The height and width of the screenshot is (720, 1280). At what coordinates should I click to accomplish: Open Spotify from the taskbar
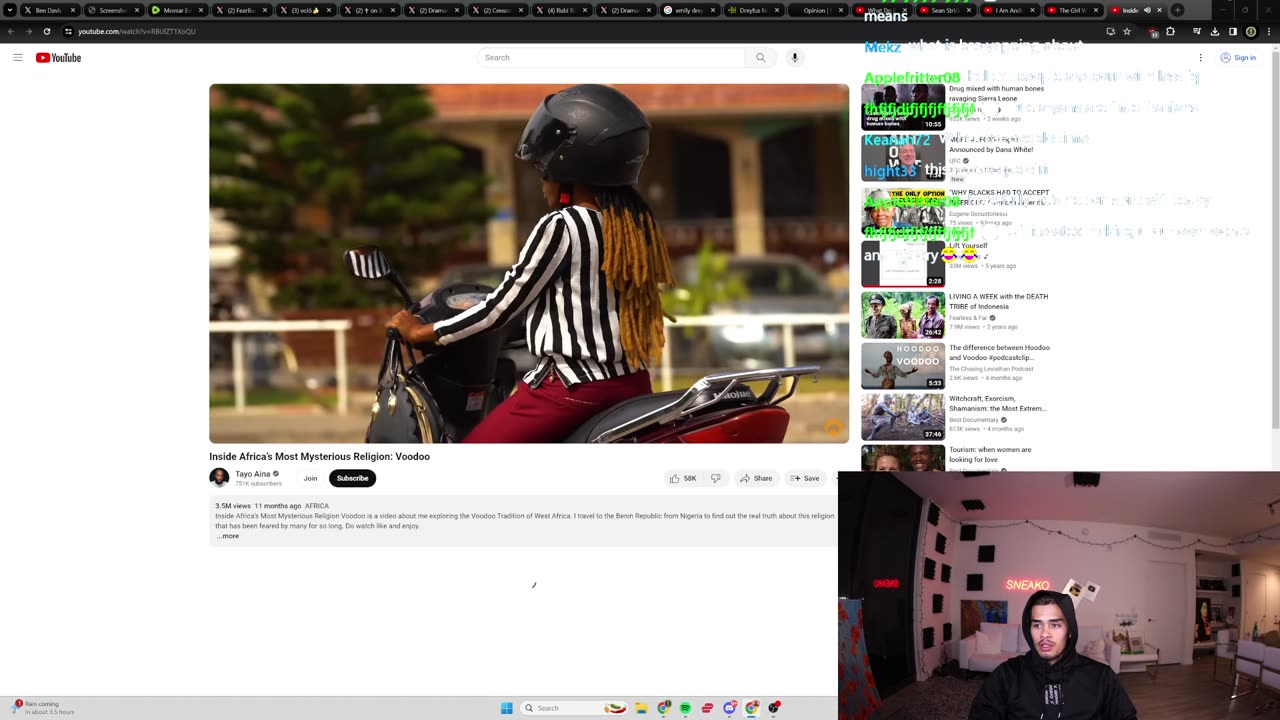685,708
